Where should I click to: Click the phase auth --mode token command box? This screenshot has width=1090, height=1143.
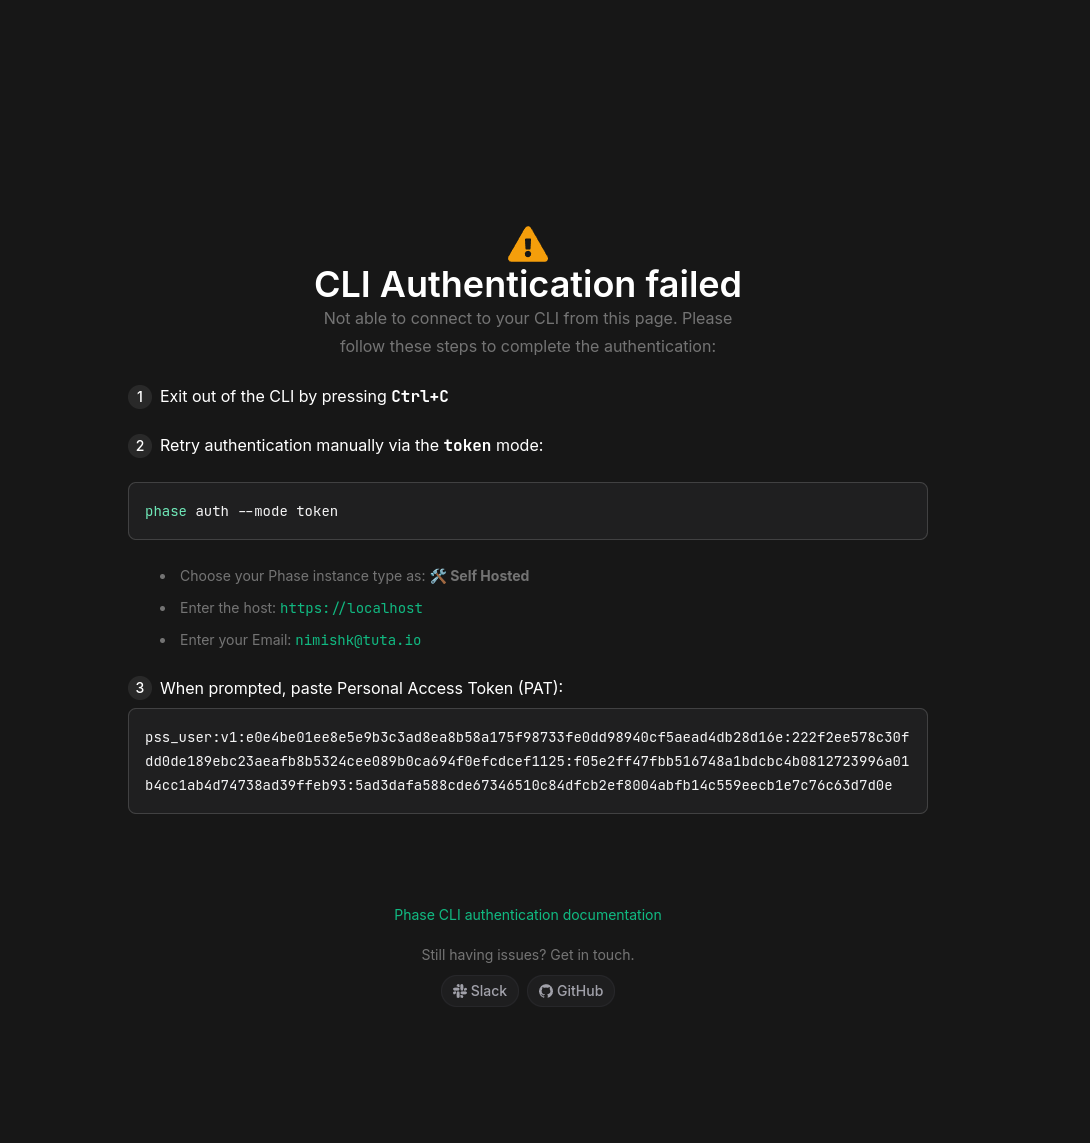click(x=528, y=511)
